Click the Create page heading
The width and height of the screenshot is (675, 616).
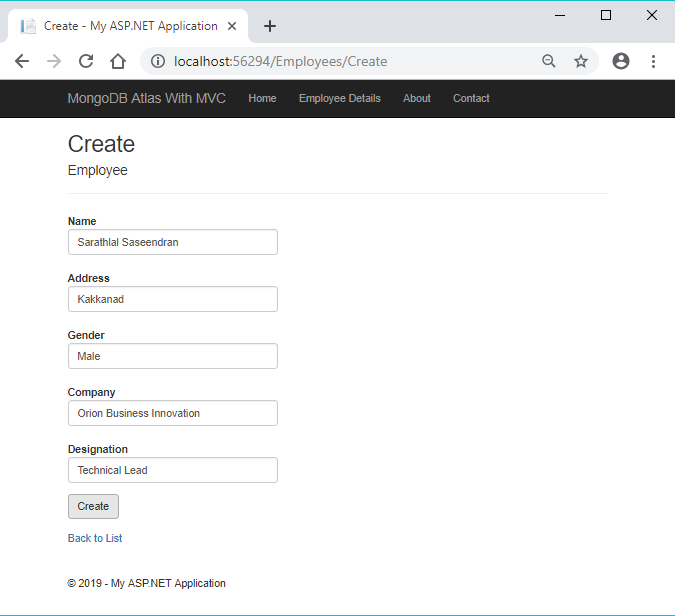coord(101,144)
